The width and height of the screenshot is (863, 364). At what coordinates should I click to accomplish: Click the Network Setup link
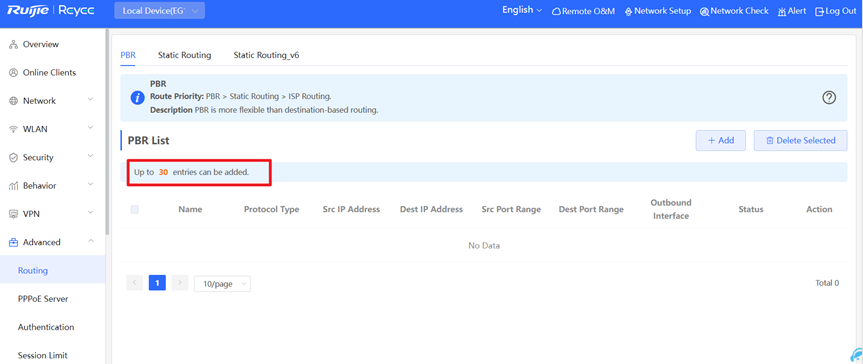658,11
